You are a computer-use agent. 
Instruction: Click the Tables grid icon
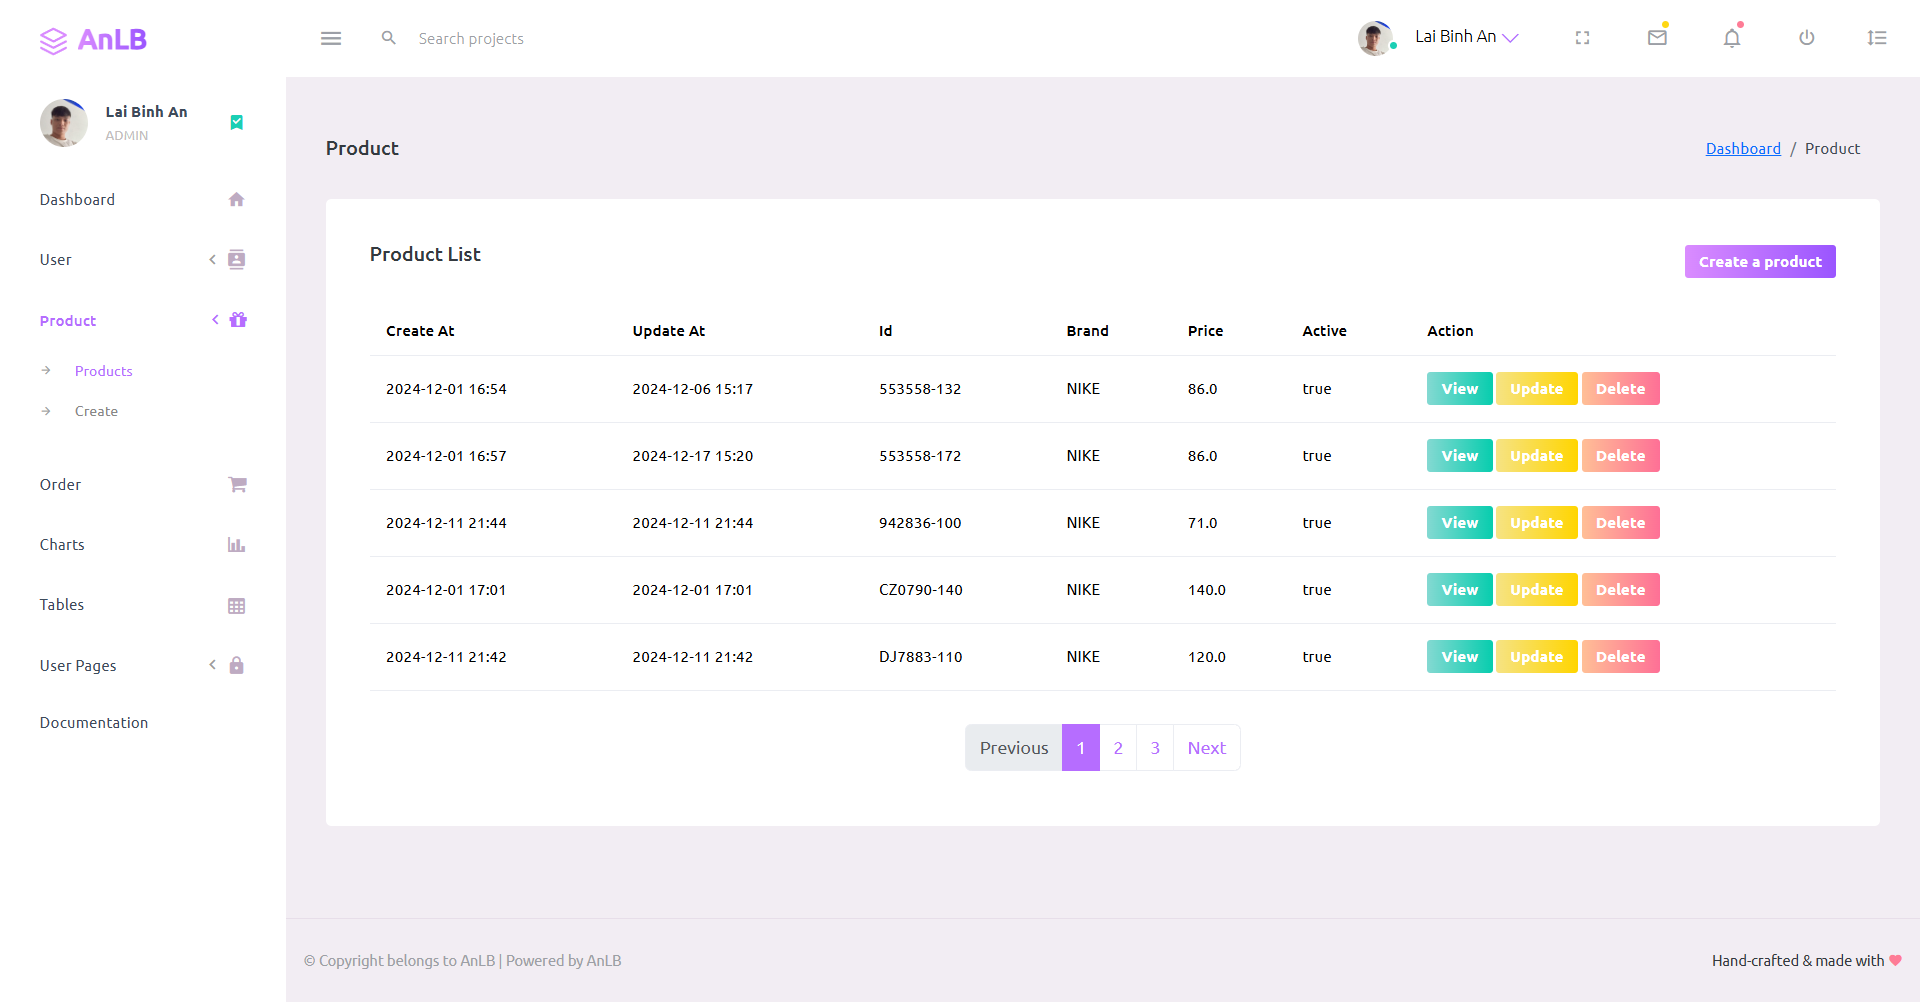(237, 606)
